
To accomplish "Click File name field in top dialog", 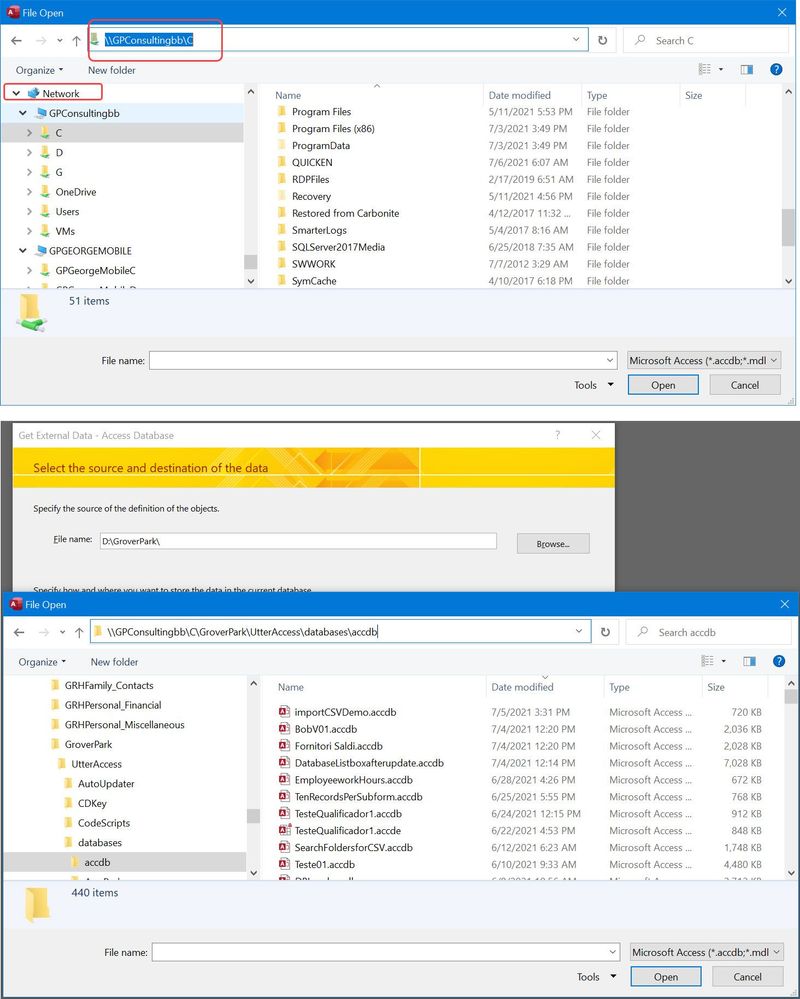I will [x=383, y=361].
